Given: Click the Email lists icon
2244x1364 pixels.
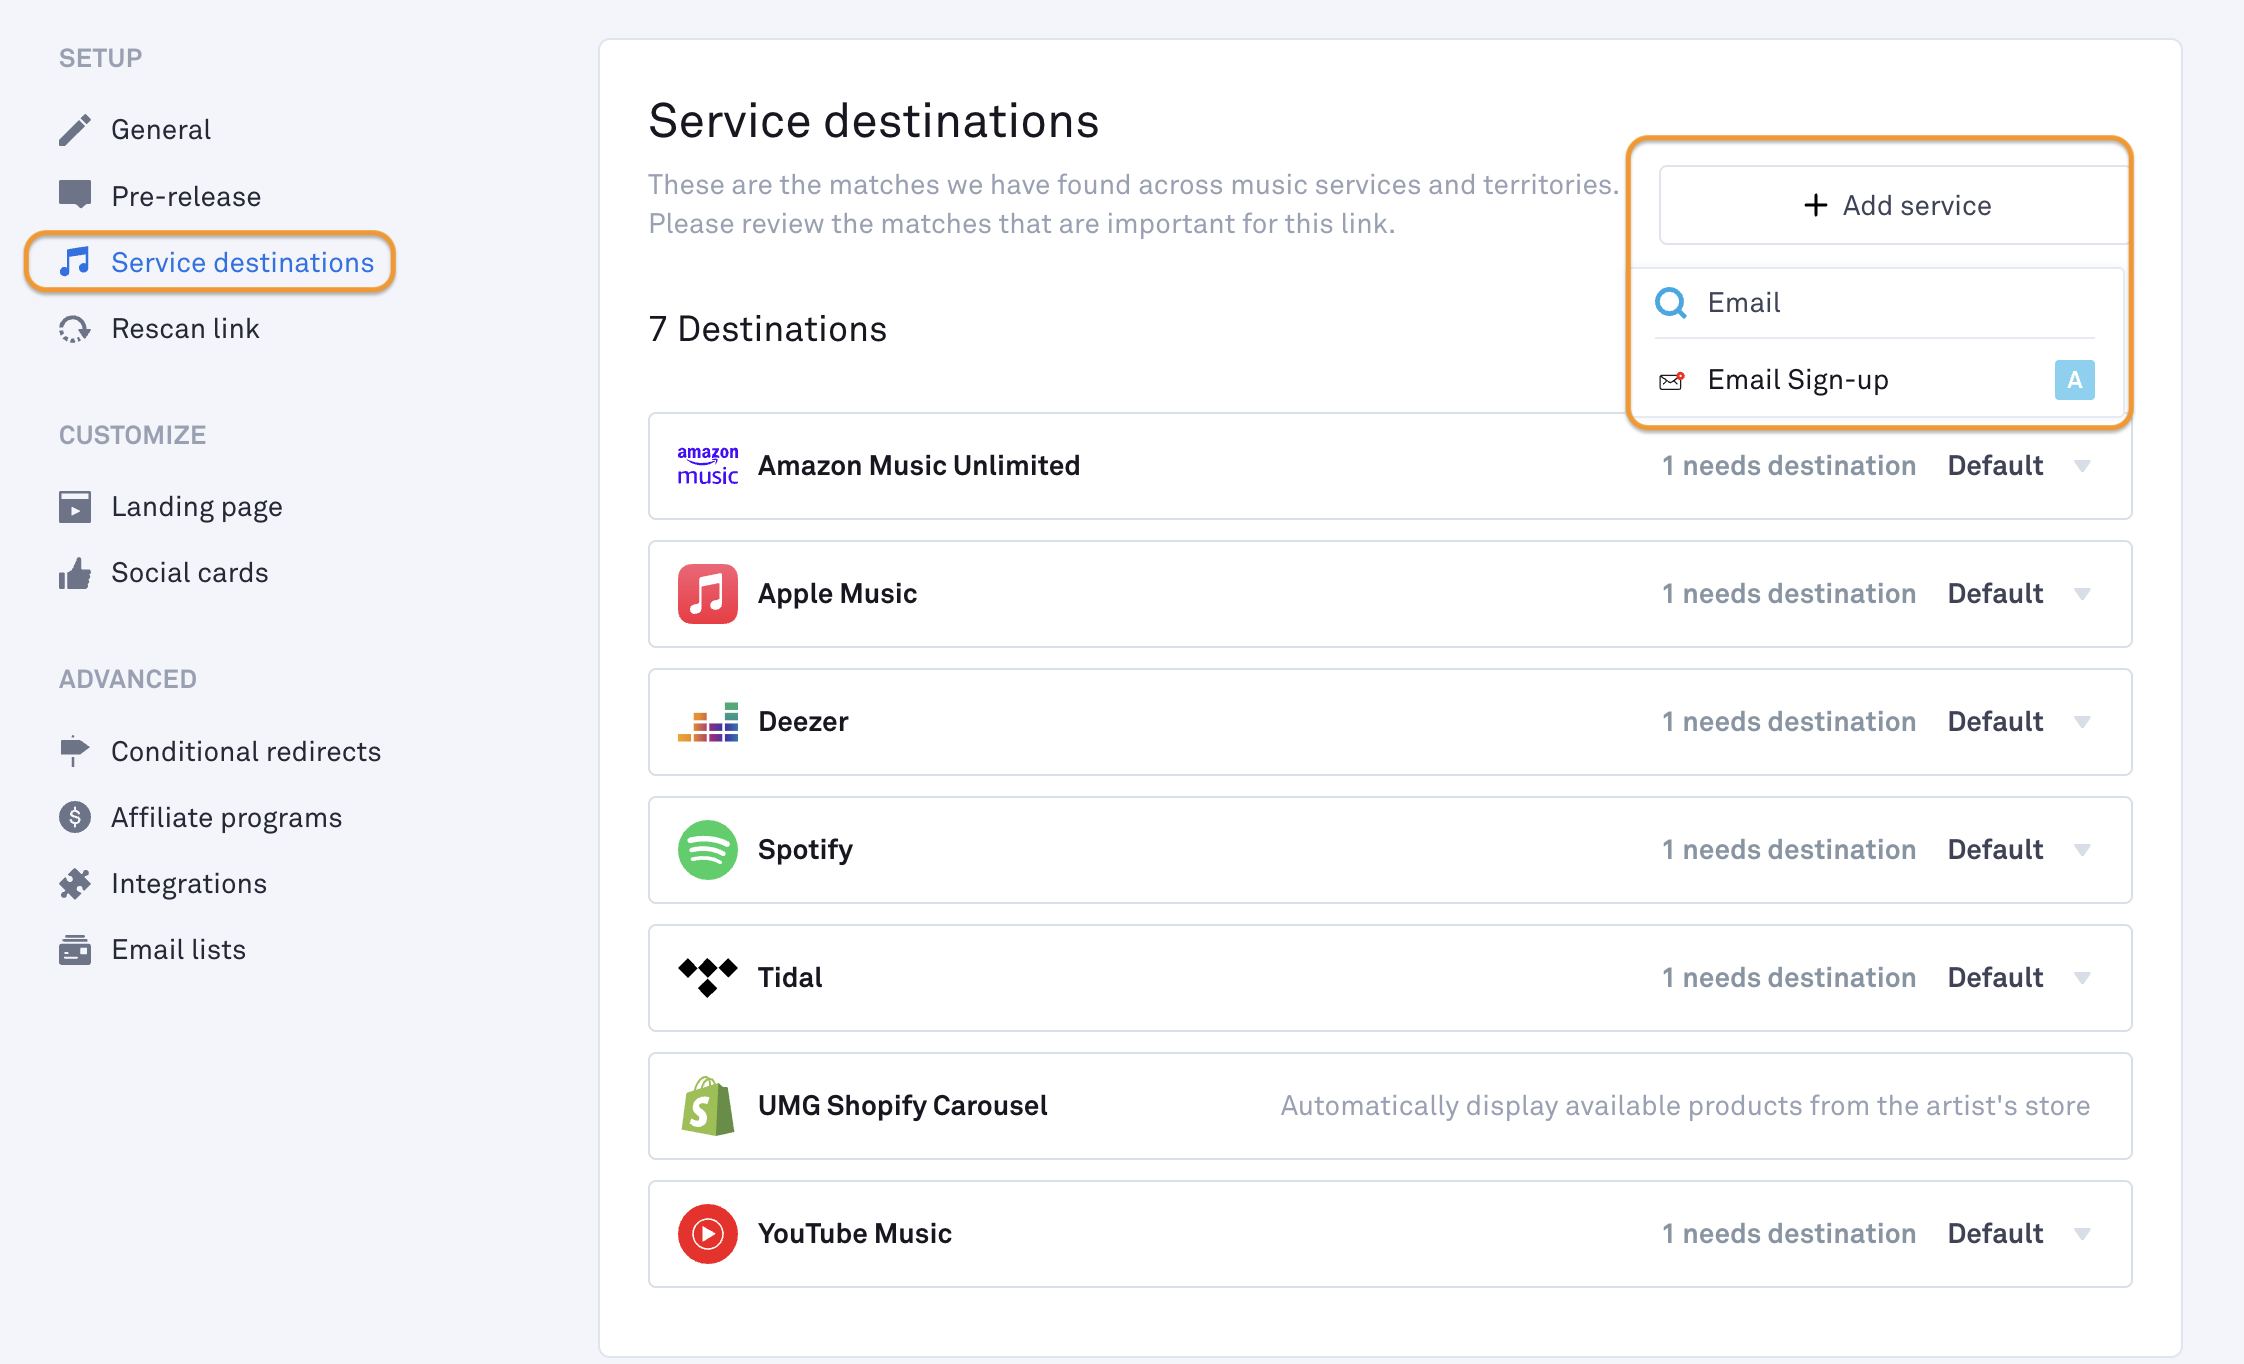Looking at the screenshot, I should click(75, 949).
